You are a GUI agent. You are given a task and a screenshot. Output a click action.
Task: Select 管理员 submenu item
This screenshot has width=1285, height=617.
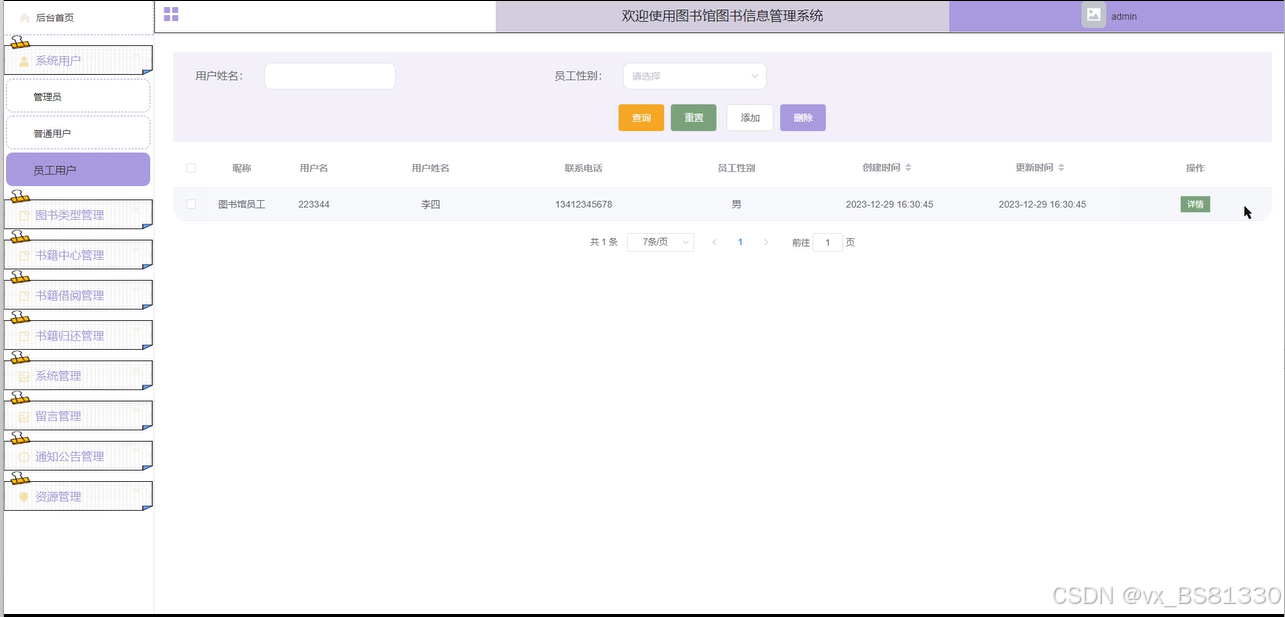click(x=78, y=97)
